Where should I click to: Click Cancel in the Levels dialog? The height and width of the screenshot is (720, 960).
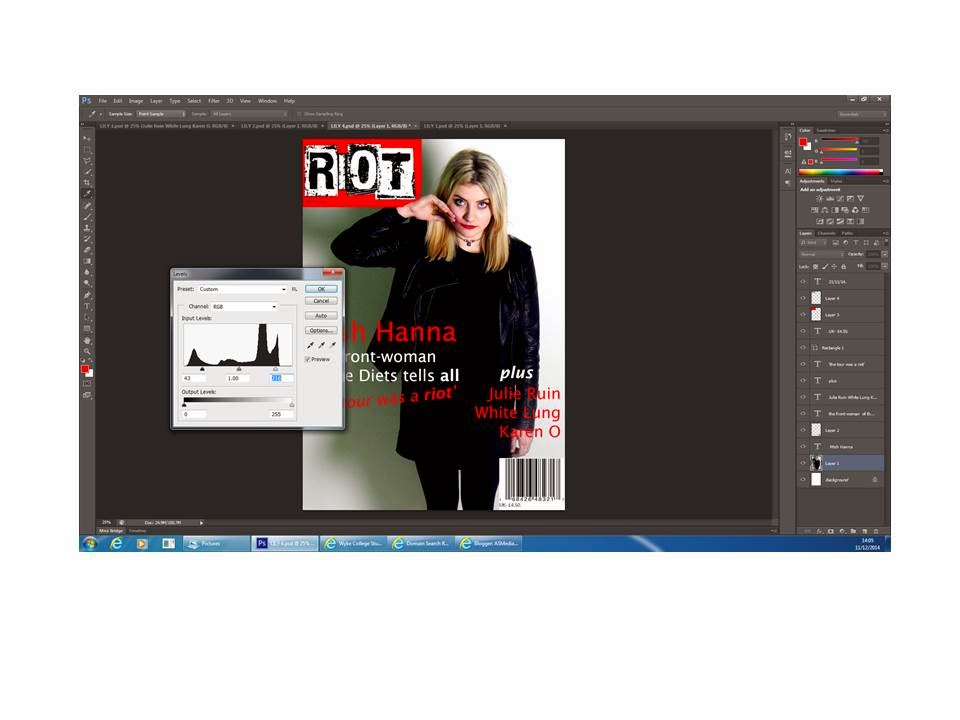(321, 301)
